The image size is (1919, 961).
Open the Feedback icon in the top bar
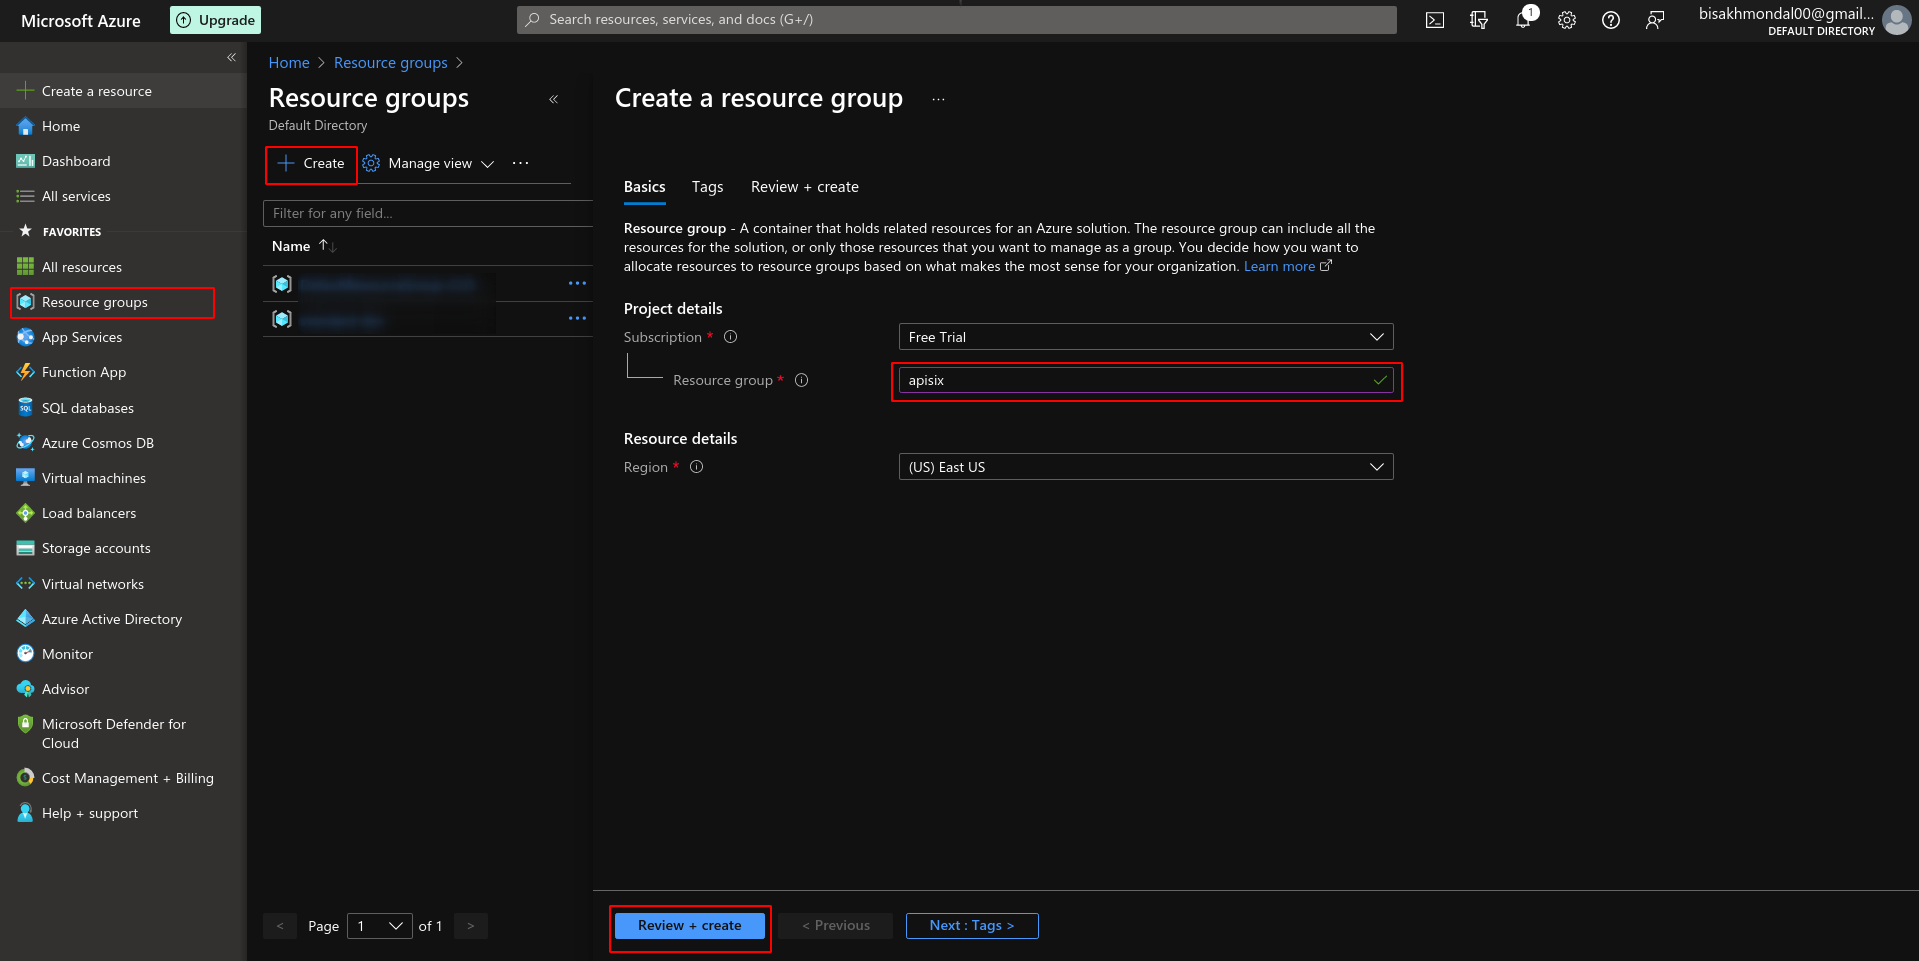click(1655, 20)
